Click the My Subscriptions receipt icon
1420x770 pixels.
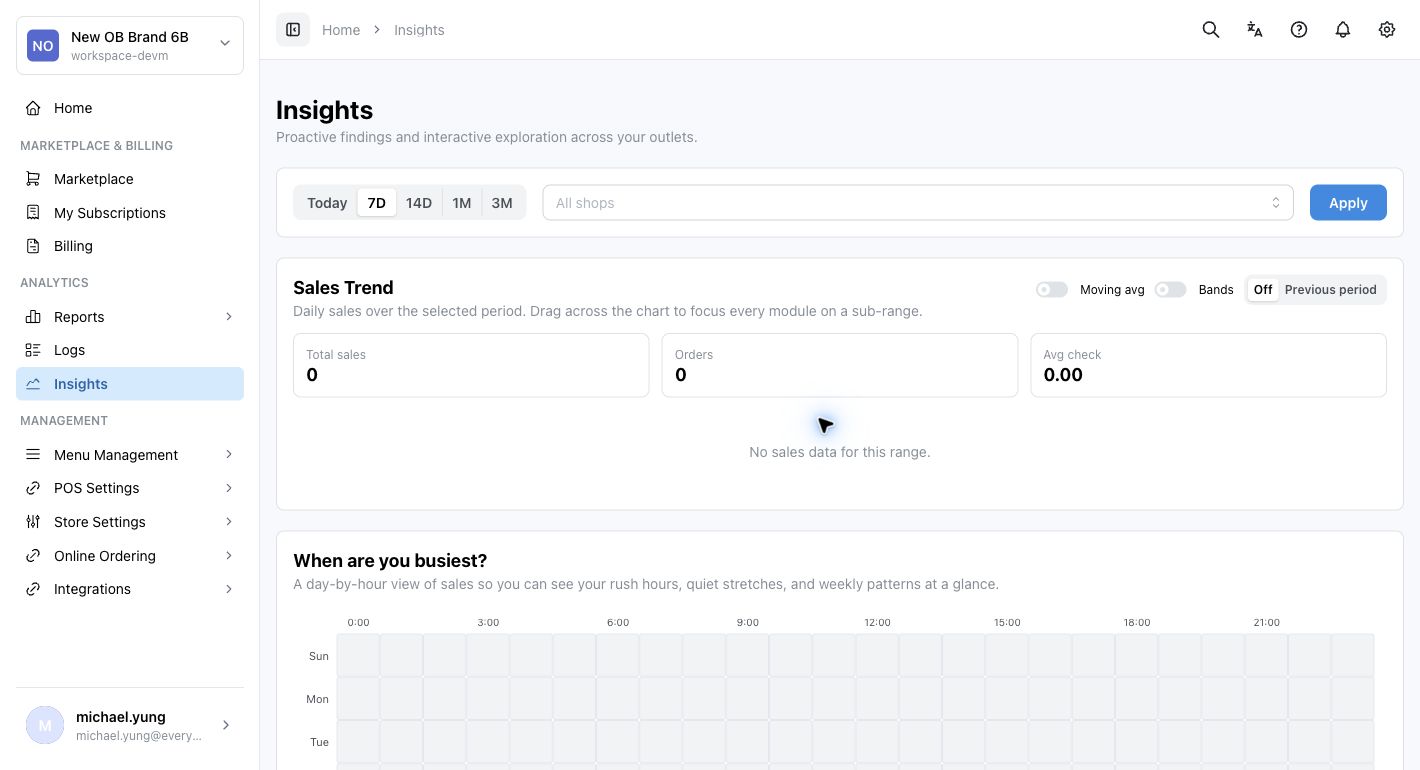[x=33, y=213]
